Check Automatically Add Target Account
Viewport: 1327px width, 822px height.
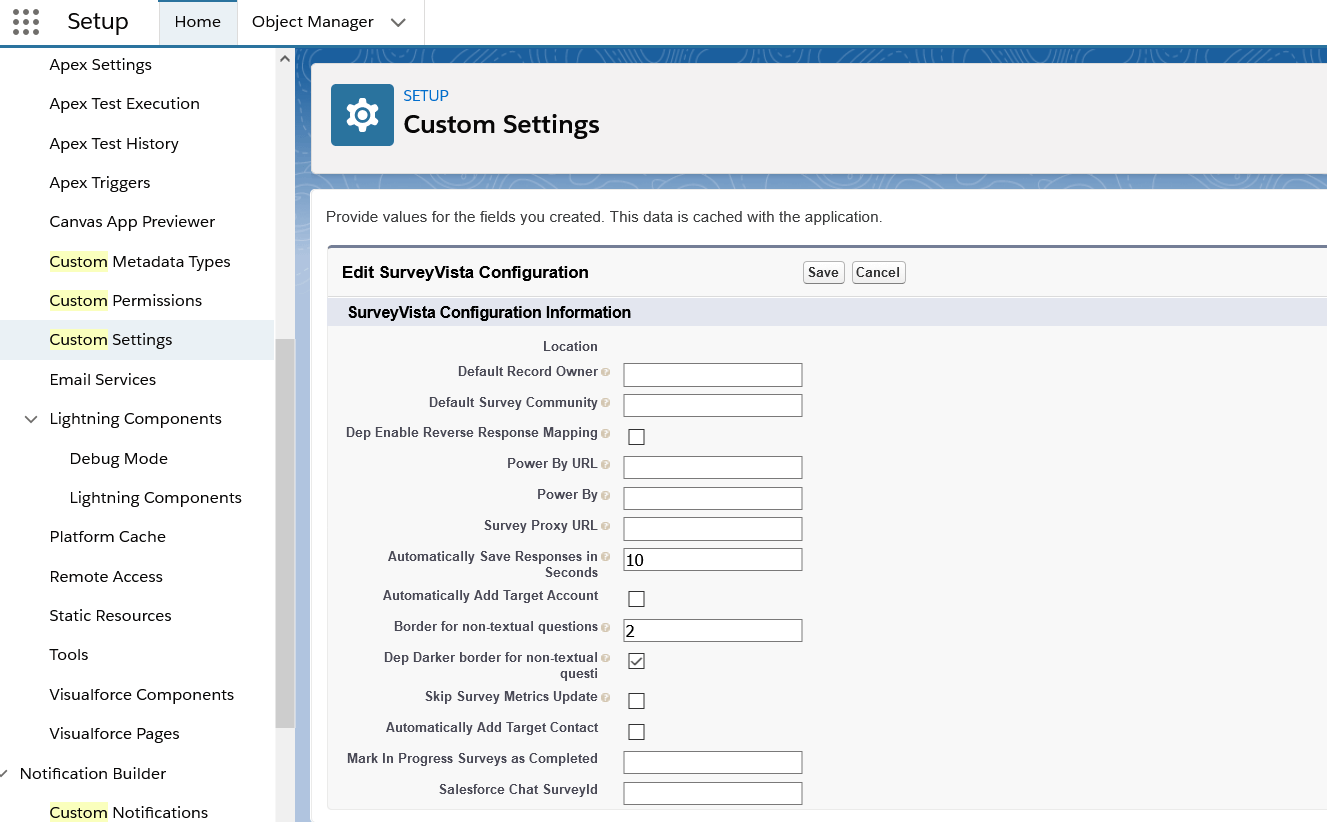point(636,597)
